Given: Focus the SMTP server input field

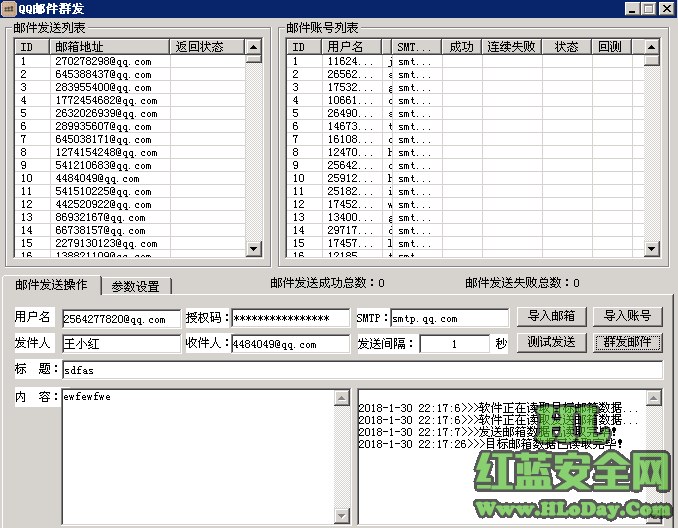Looking at the screenshot, I should click(x=450, y=318).
